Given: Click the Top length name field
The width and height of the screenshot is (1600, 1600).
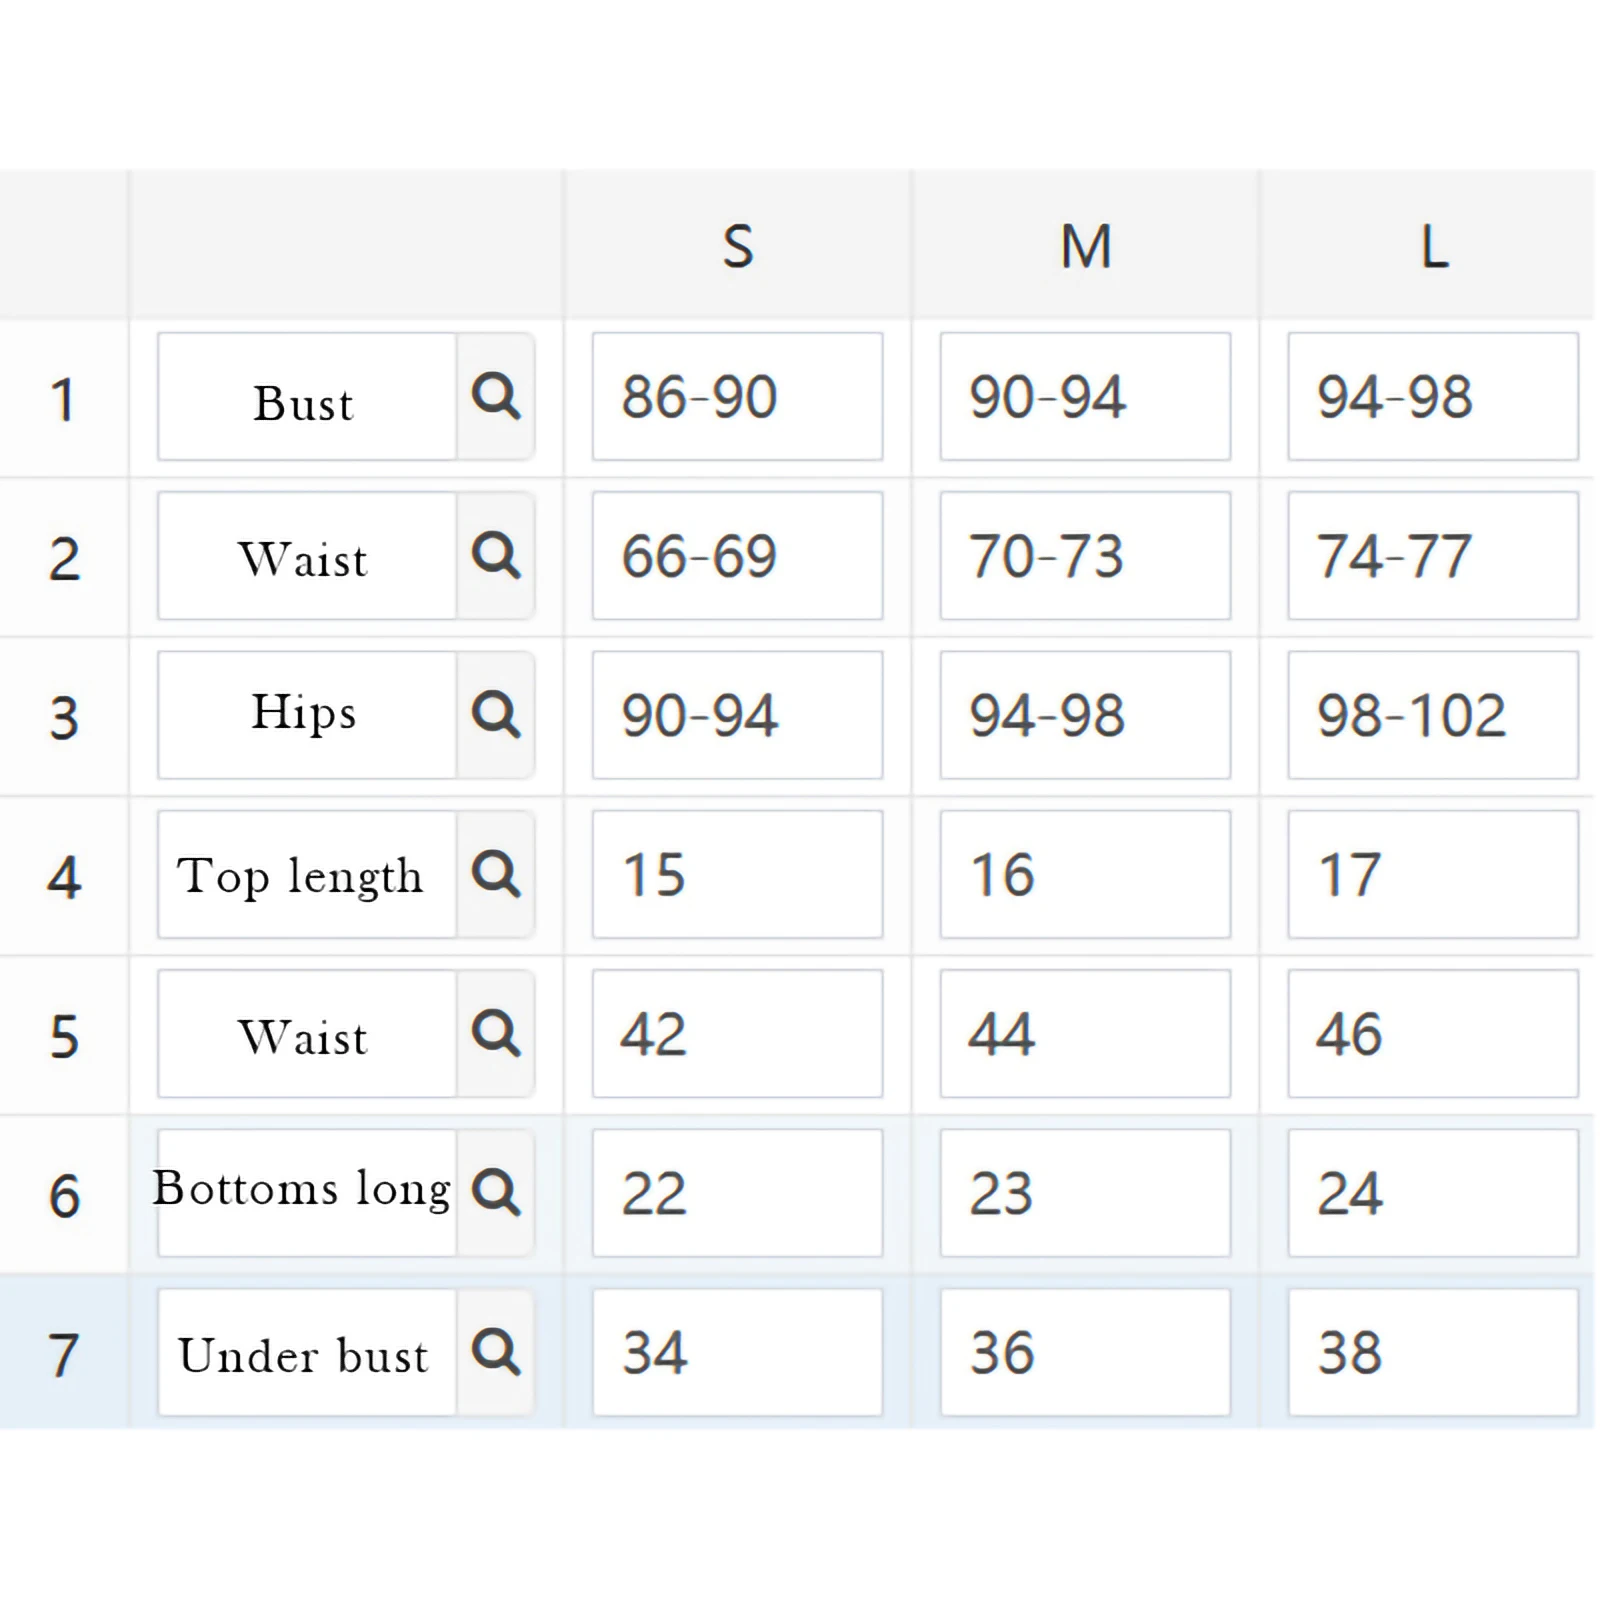Looking at the screenshot, I should tap(306, 875).
